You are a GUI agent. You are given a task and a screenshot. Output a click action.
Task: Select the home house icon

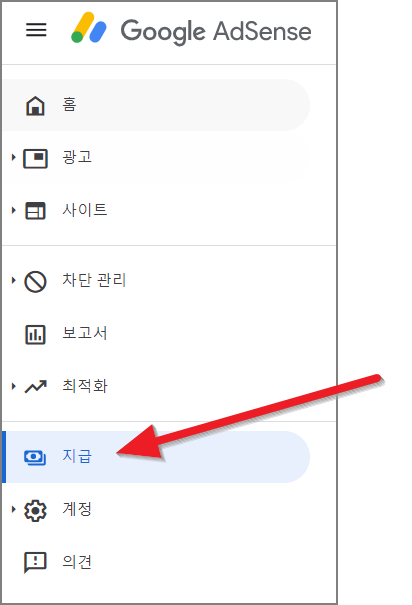tap(35, 105)
